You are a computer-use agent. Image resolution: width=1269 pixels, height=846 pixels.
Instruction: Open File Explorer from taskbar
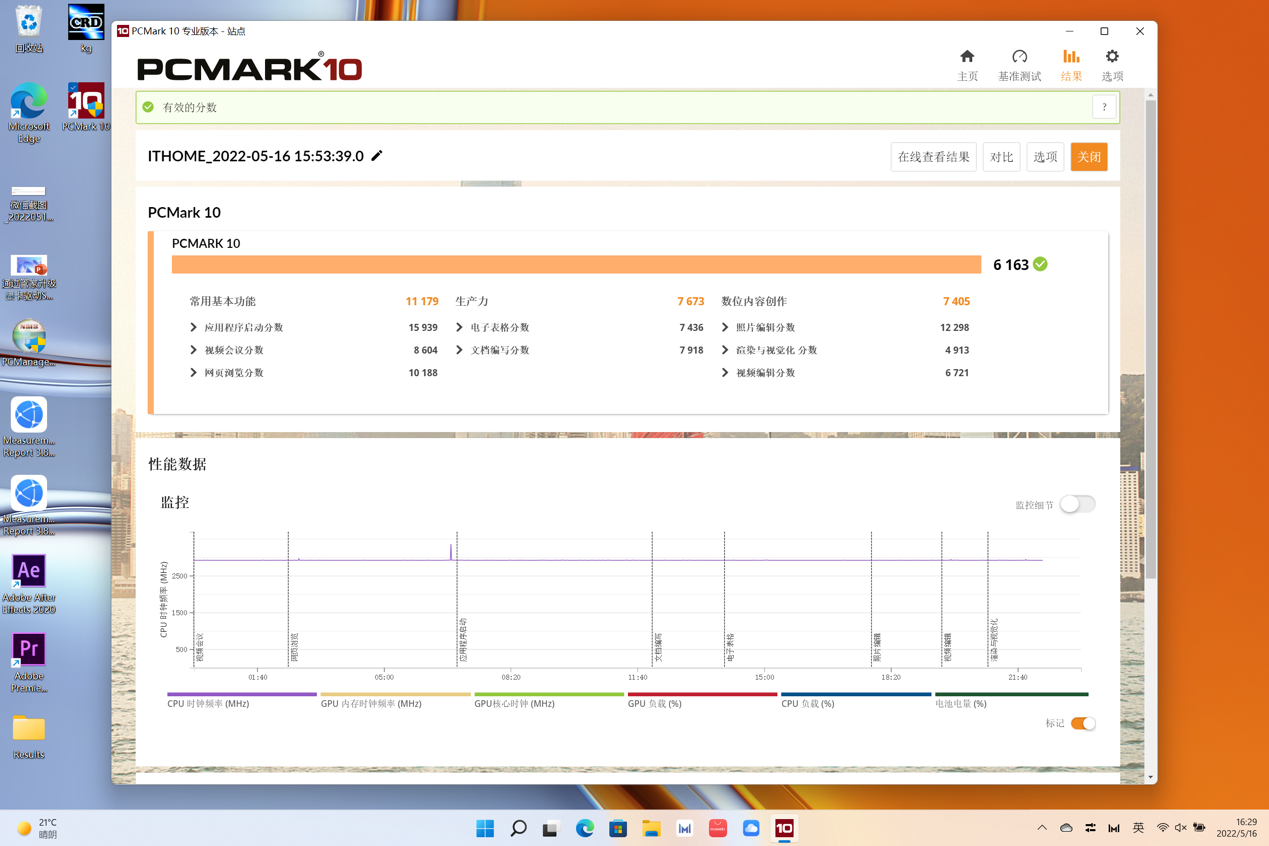pyautogui.click(x=651, y=828)
